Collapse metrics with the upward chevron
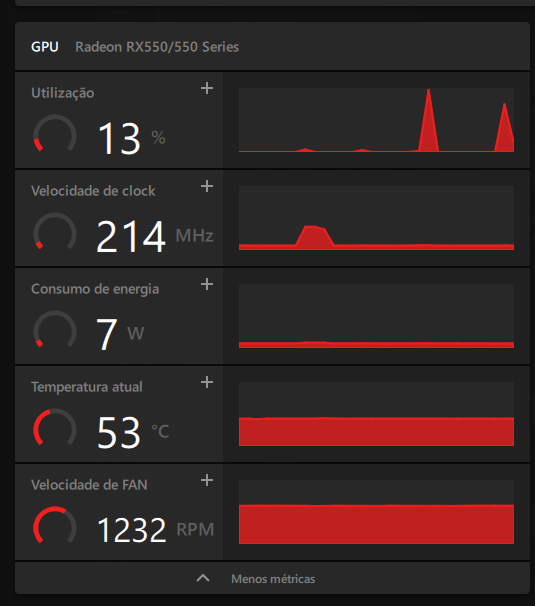The height and width of the screenshot is (606, 535). pos(203,579)
